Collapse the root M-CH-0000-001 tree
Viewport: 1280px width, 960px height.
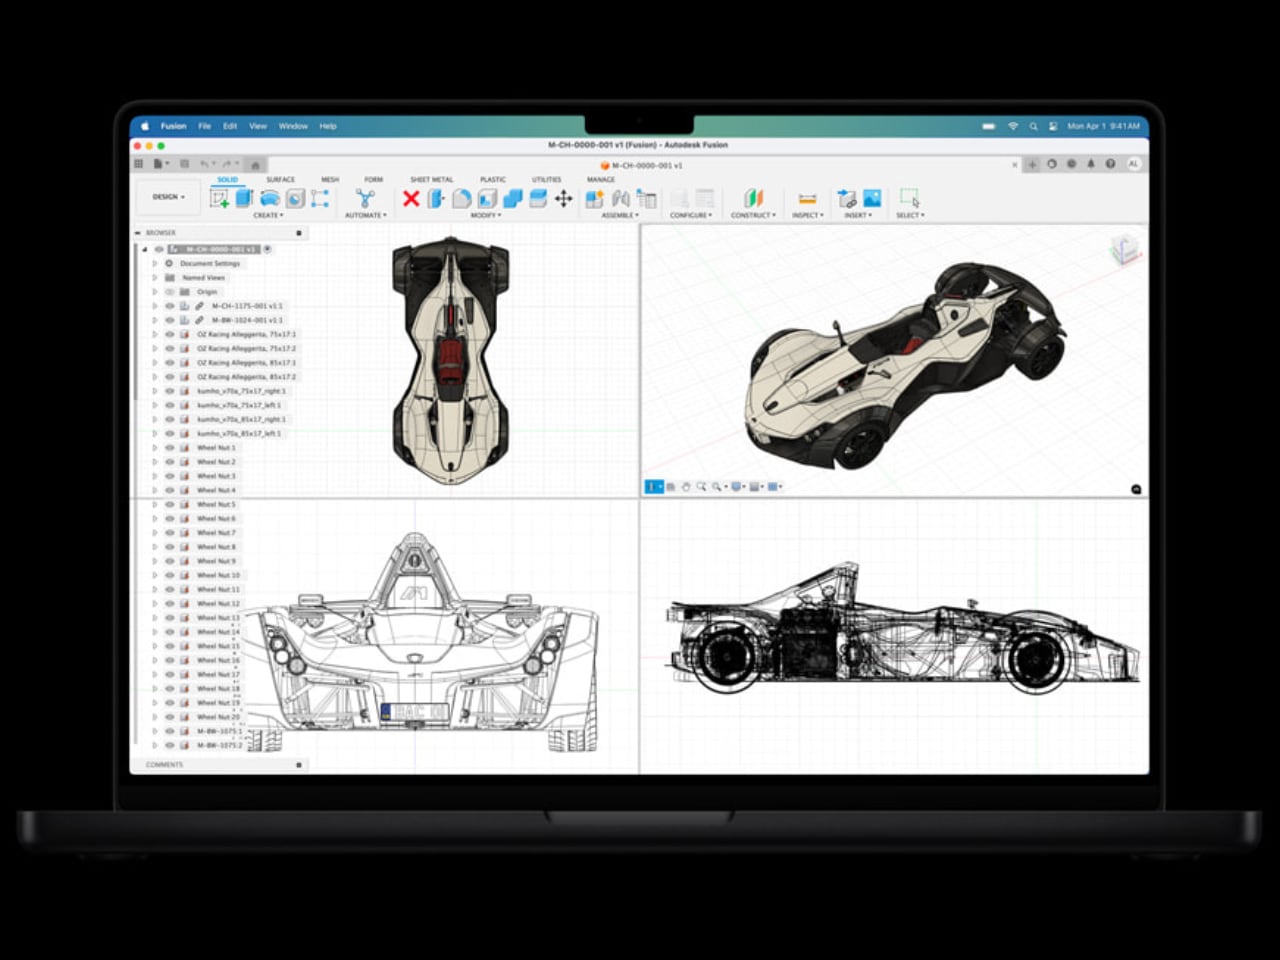tap(144, 249)
